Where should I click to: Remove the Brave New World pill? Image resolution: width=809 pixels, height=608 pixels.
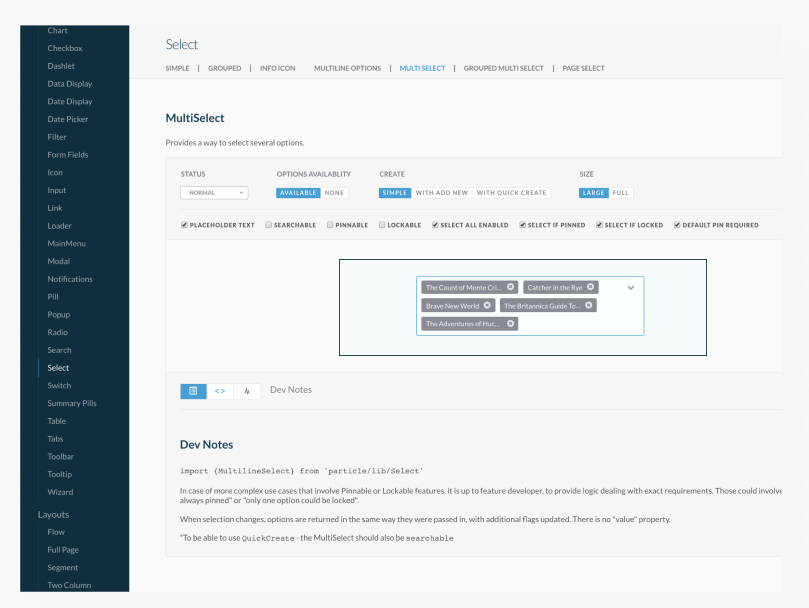488,305
